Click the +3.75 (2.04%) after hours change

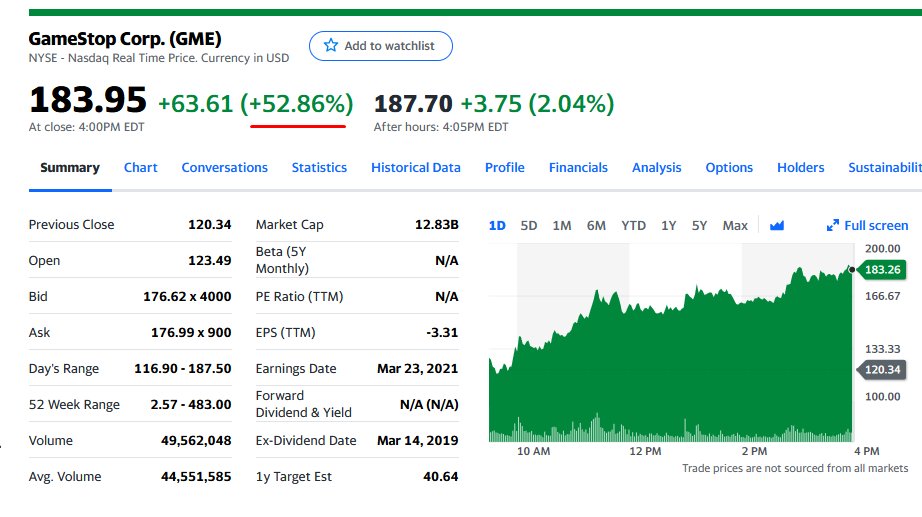pyautogui.click(x=537, y=104)
